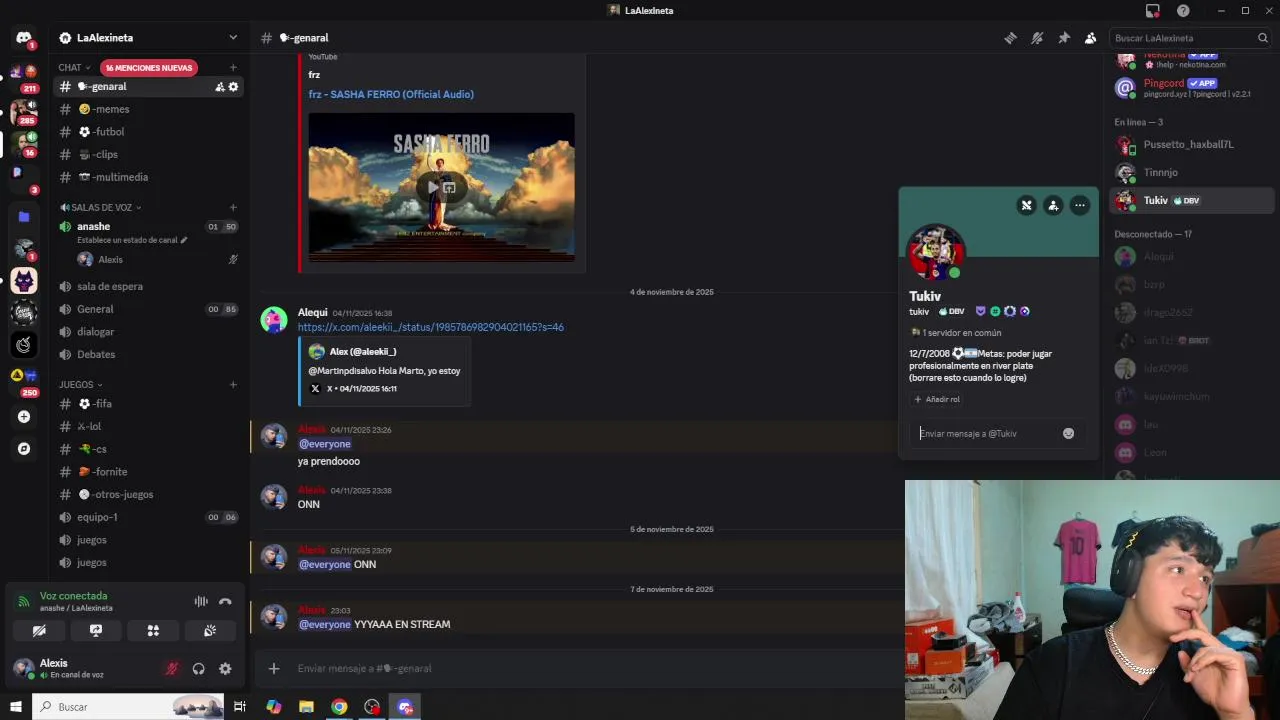Image resolution: width=1280 pixels, height=720 pixels.
Task: Add a role to Tukiv
Action: click(937, 399)
